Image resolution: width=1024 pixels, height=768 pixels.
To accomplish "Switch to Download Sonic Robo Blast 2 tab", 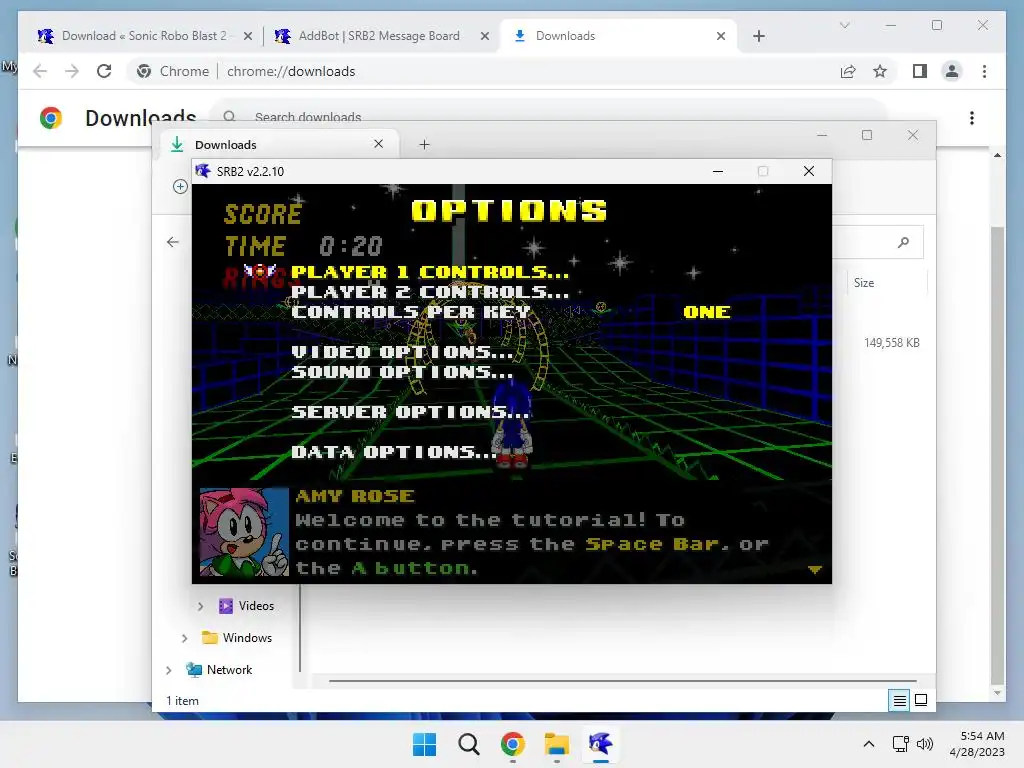I will click(x=144, y=36).
